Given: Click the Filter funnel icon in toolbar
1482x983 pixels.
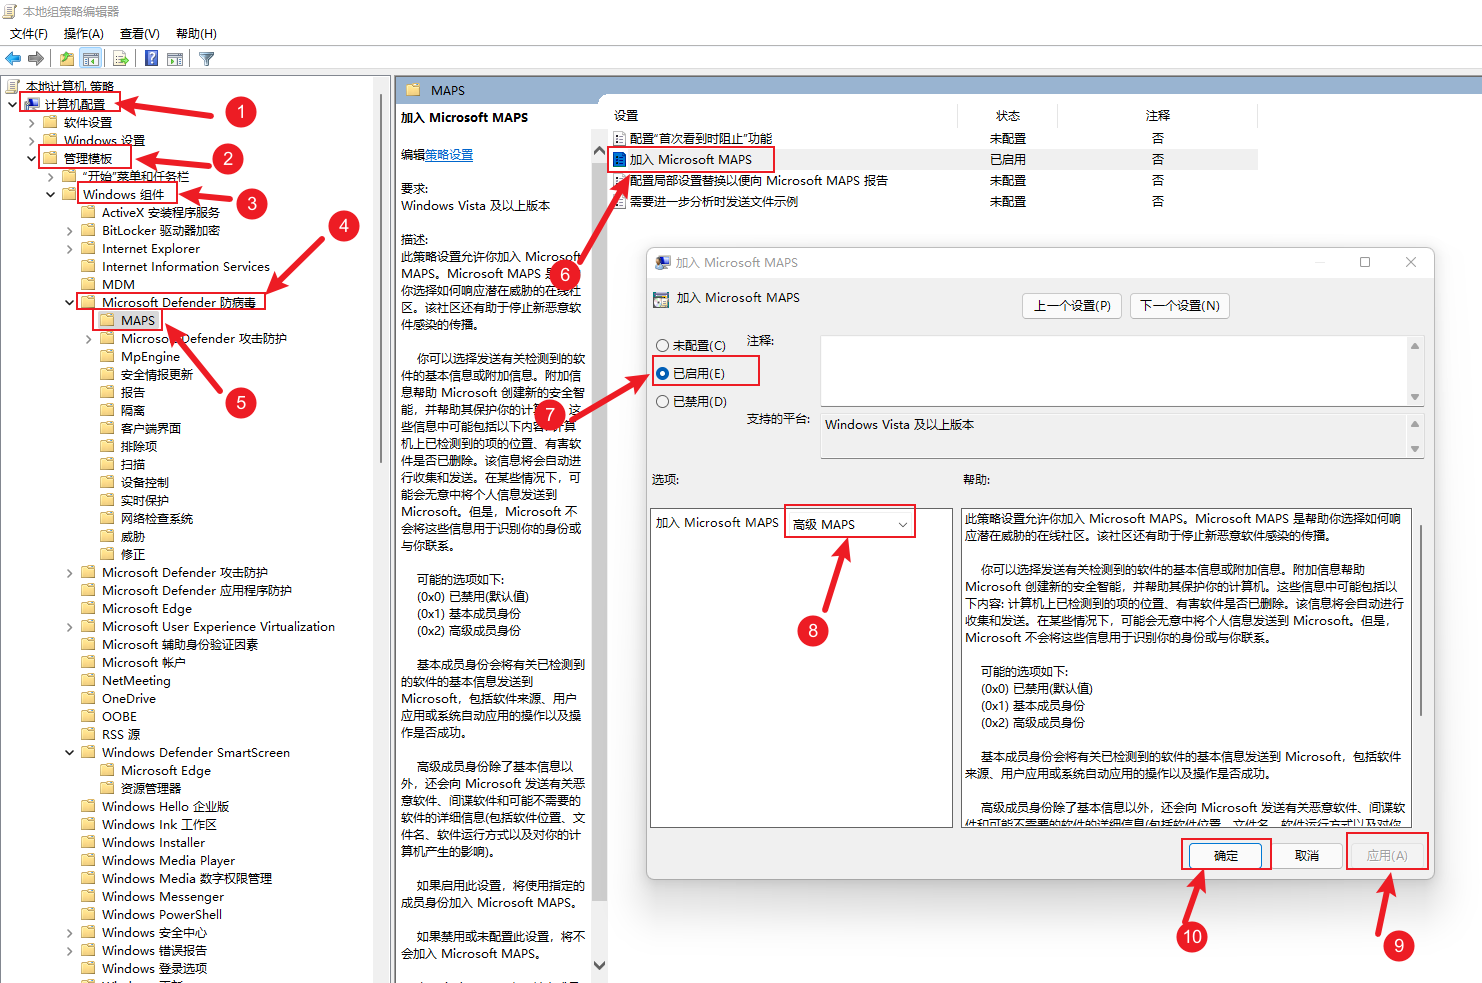Looking at the screenshot, I should point(207,59).
